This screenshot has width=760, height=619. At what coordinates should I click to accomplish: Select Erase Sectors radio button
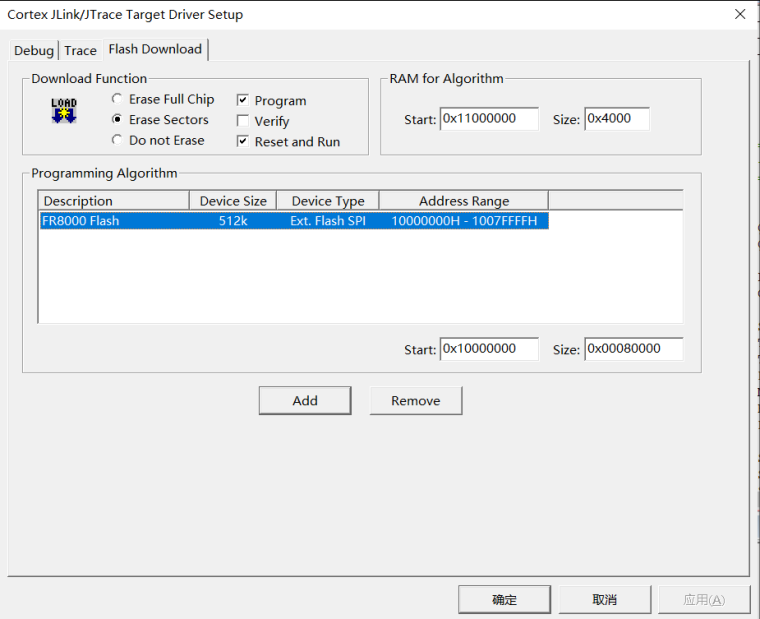tap(118, 119)
